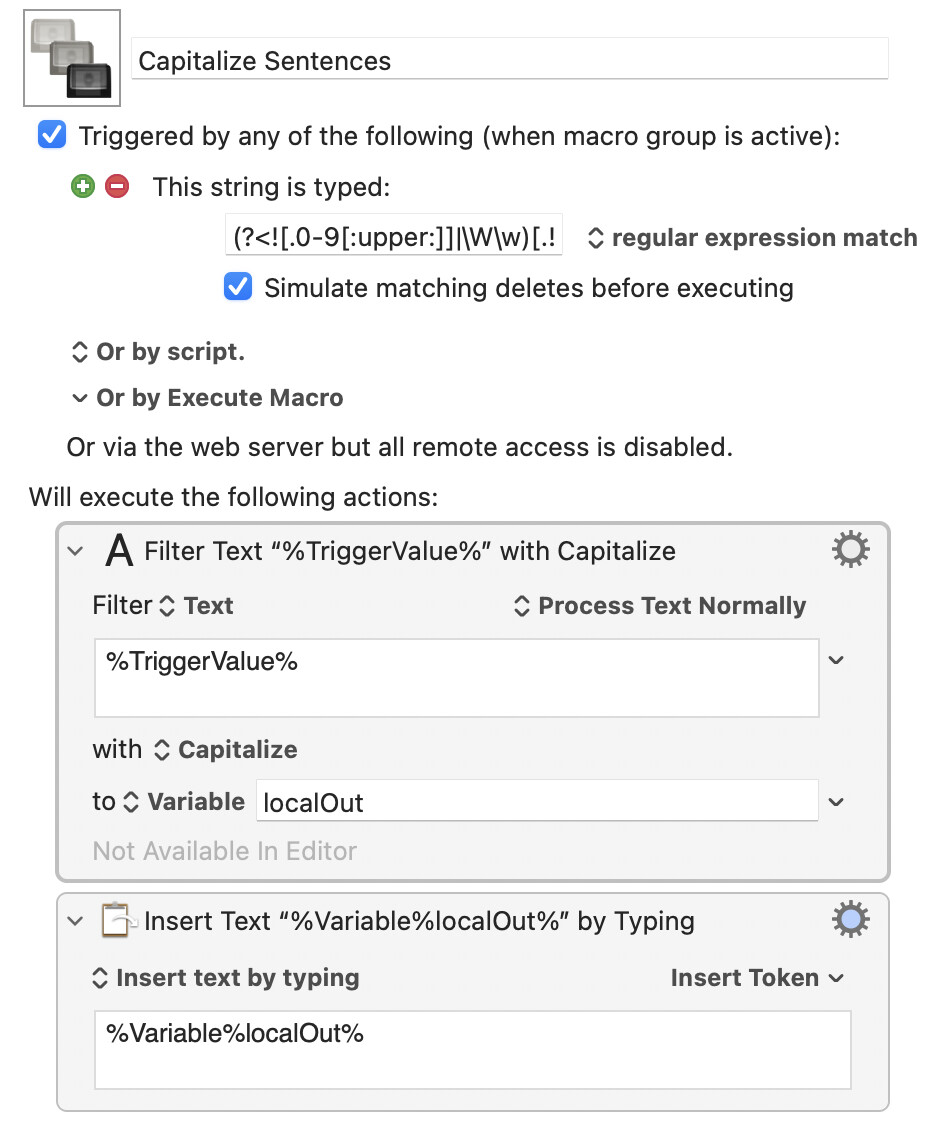Viewport: 926px width, 1124px height.
Task: Click the Insert Text clipboard icon
Action: pos(119,921)
